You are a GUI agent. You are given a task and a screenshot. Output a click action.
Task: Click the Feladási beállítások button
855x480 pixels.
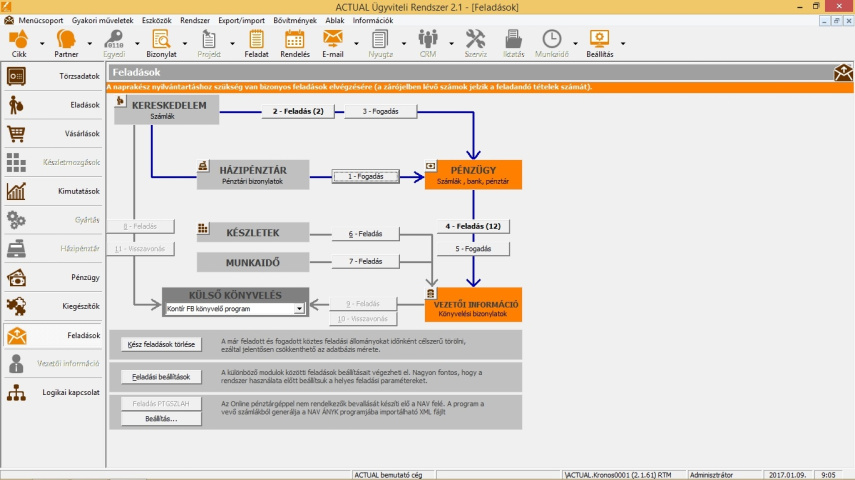click(162, 377)
